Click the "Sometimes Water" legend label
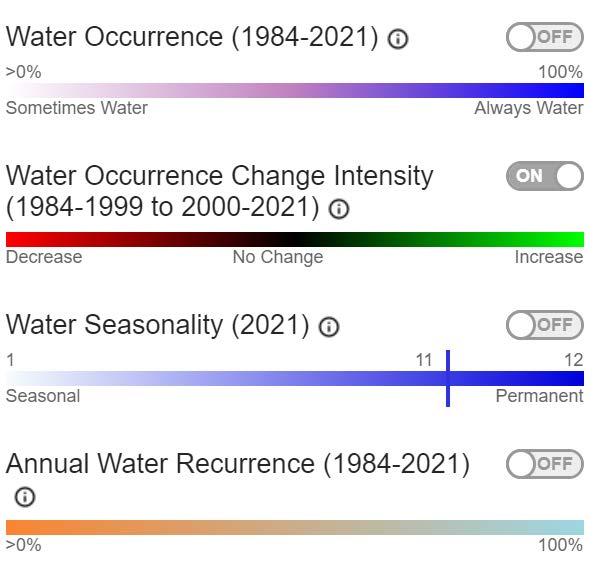Image resolution: width=601 pixels, height=579 pixels. (x=77, y=108)
